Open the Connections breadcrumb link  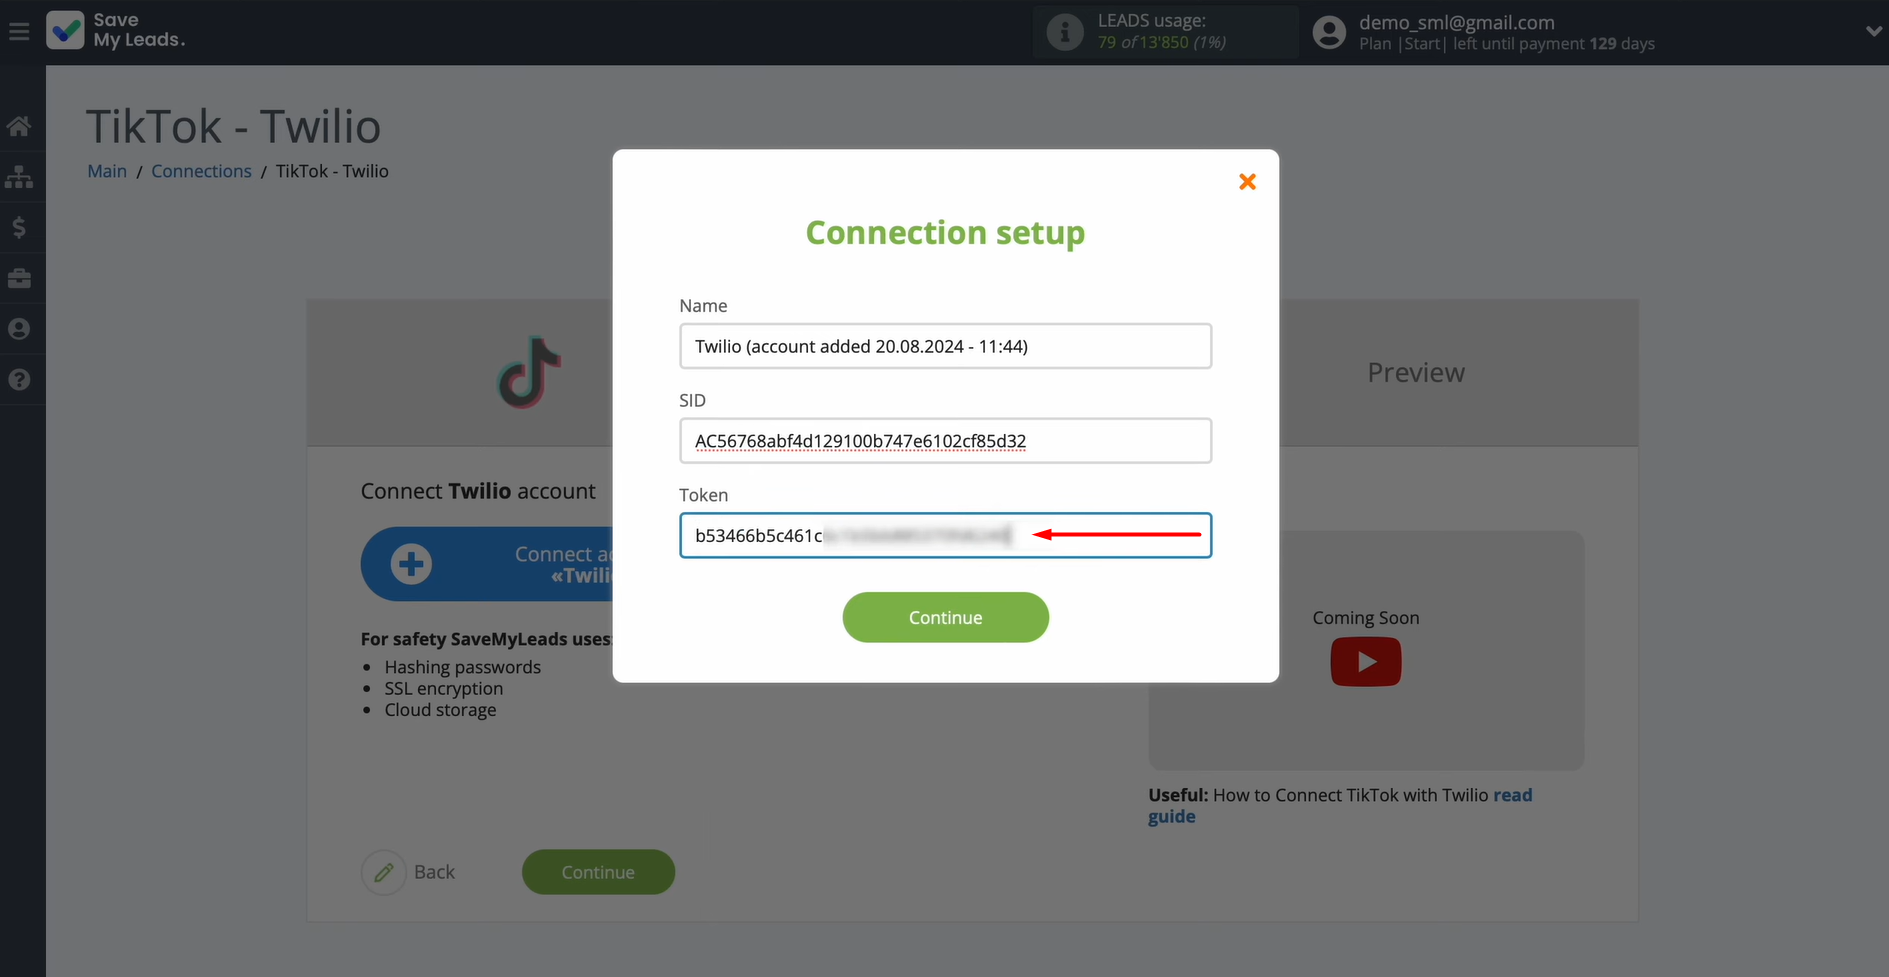coord(201,171)
